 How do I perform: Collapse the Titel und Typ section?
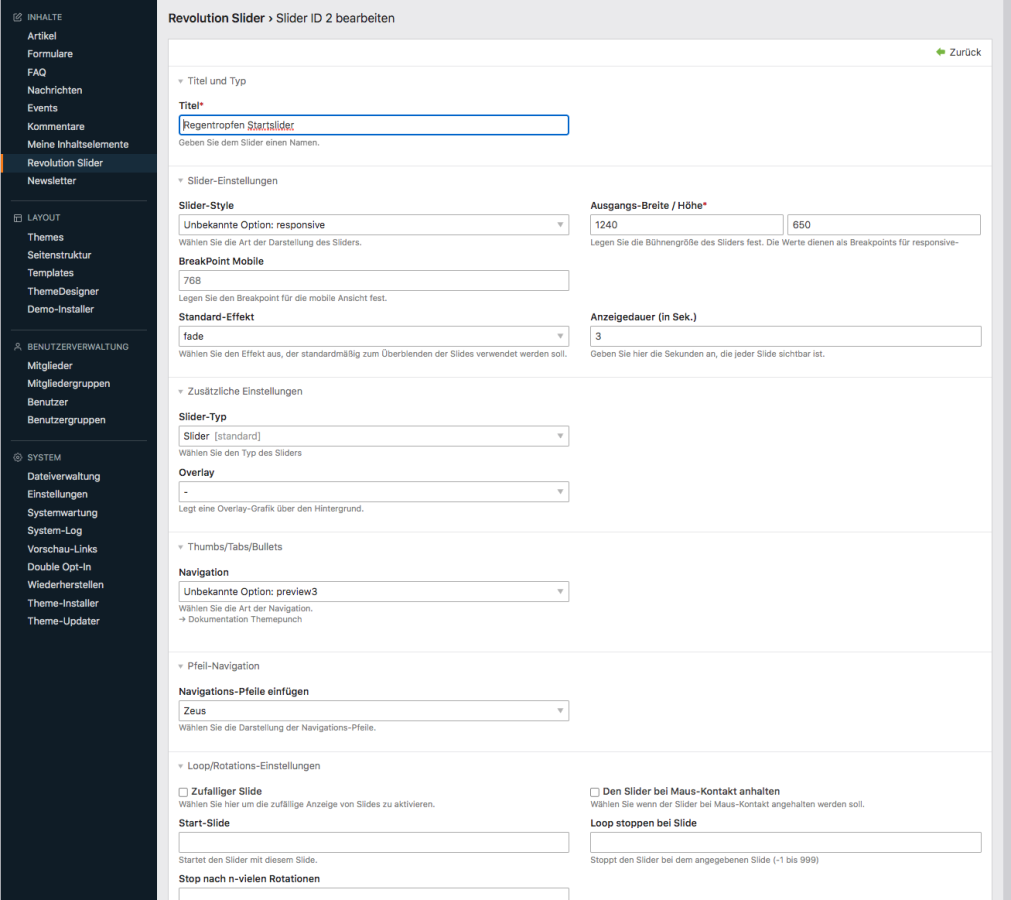coord(181,81)
